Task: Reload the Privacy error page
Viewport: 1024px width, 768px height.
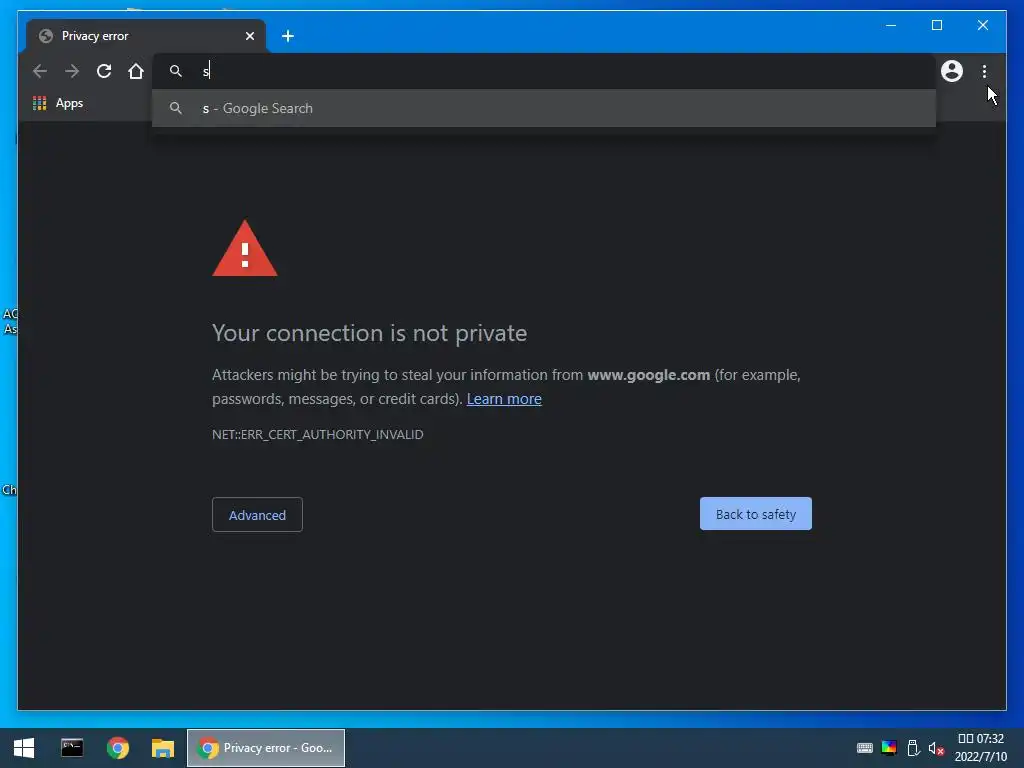Action: pos(104,71)
